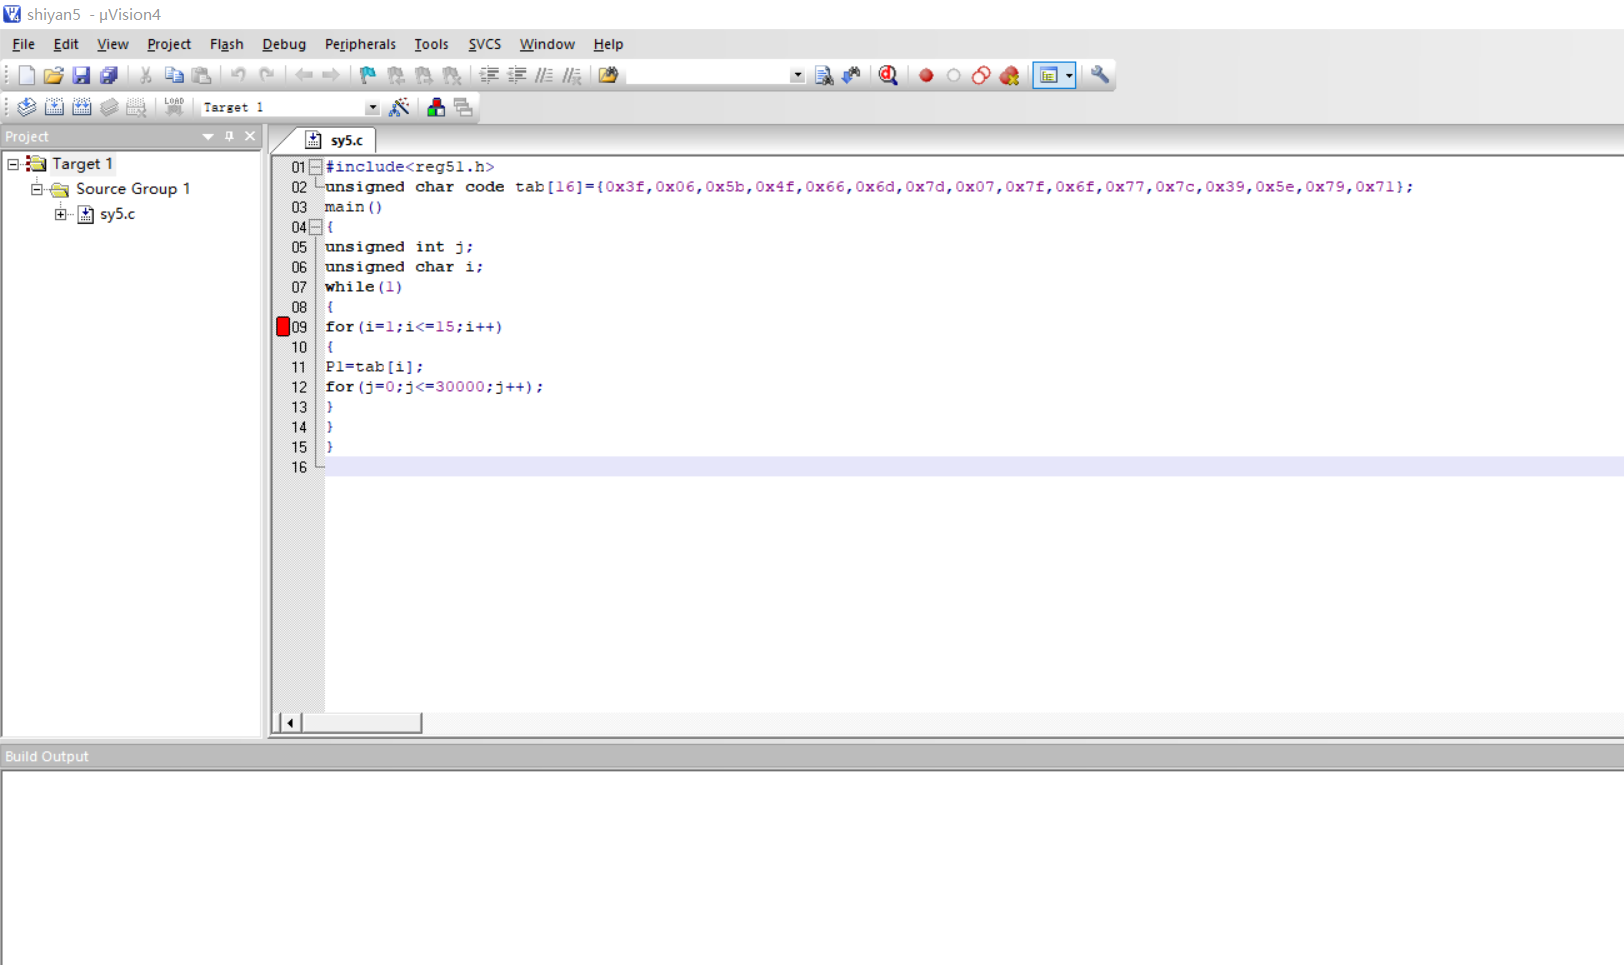Click the Manage Components colored blocks icon
1624x965 pixels.
[436, 107]
